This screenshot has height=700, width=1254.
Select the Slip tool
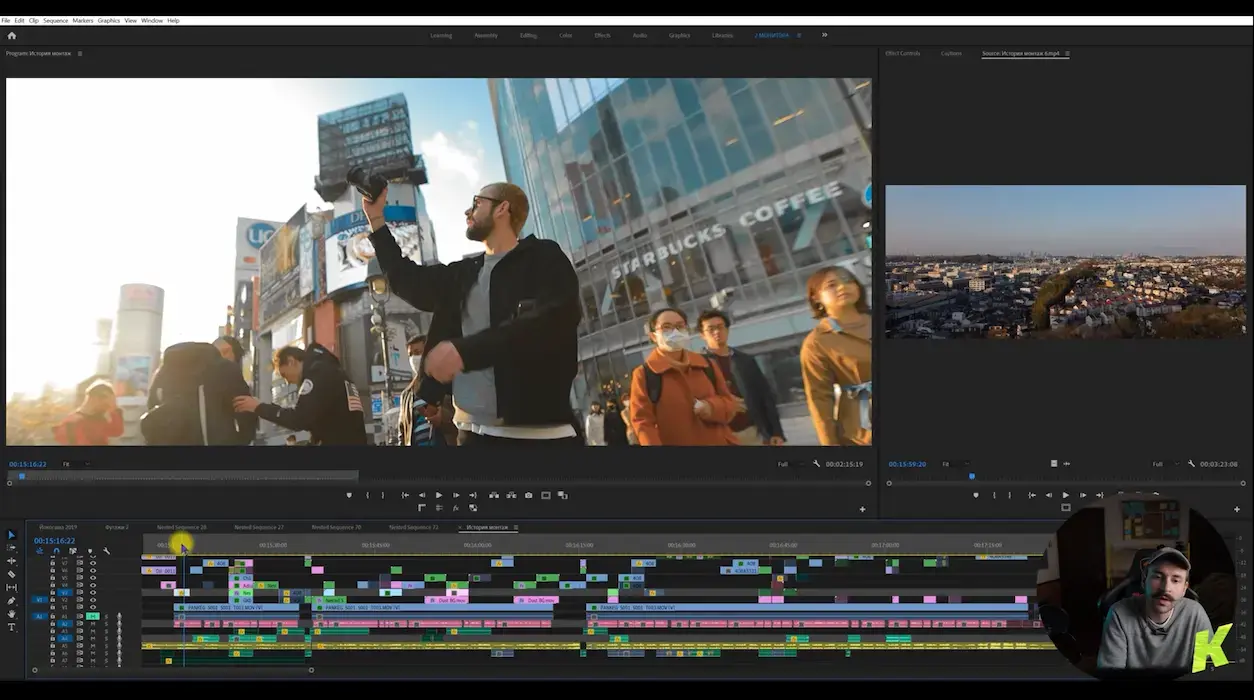click(12, 587)
